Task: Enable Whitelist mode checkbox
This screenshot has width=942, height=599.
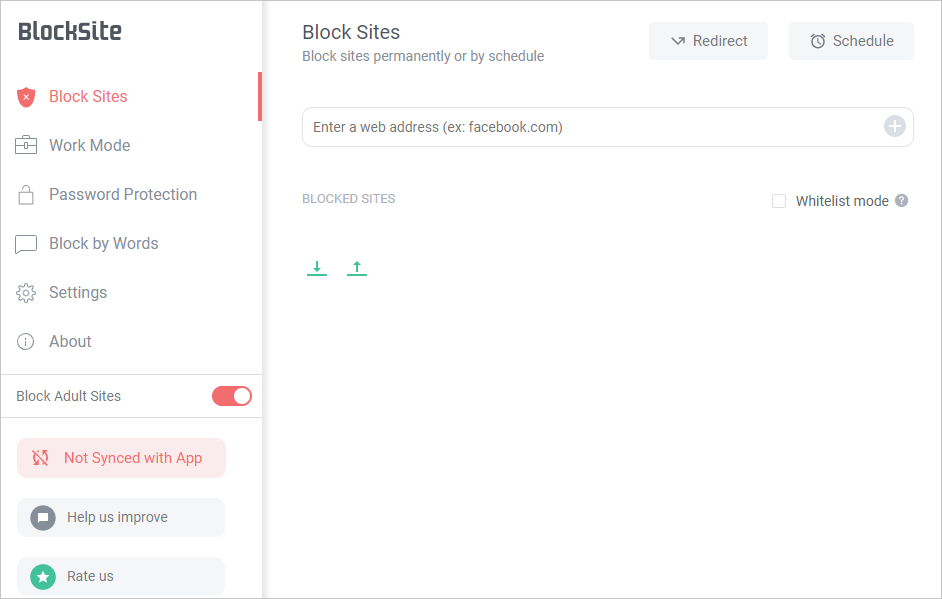Action: click(779, 200)
